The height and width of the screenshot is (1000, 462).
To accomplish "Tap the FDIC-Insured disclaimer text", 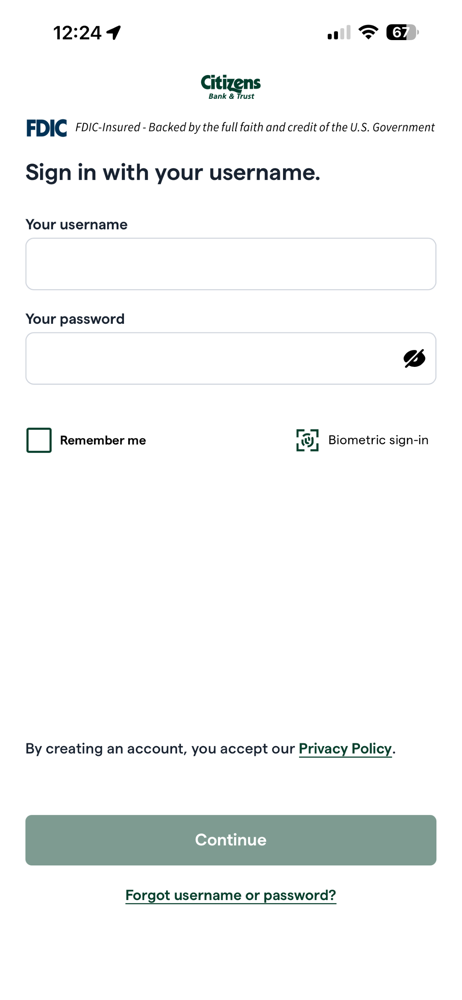I will coord(255,128).
